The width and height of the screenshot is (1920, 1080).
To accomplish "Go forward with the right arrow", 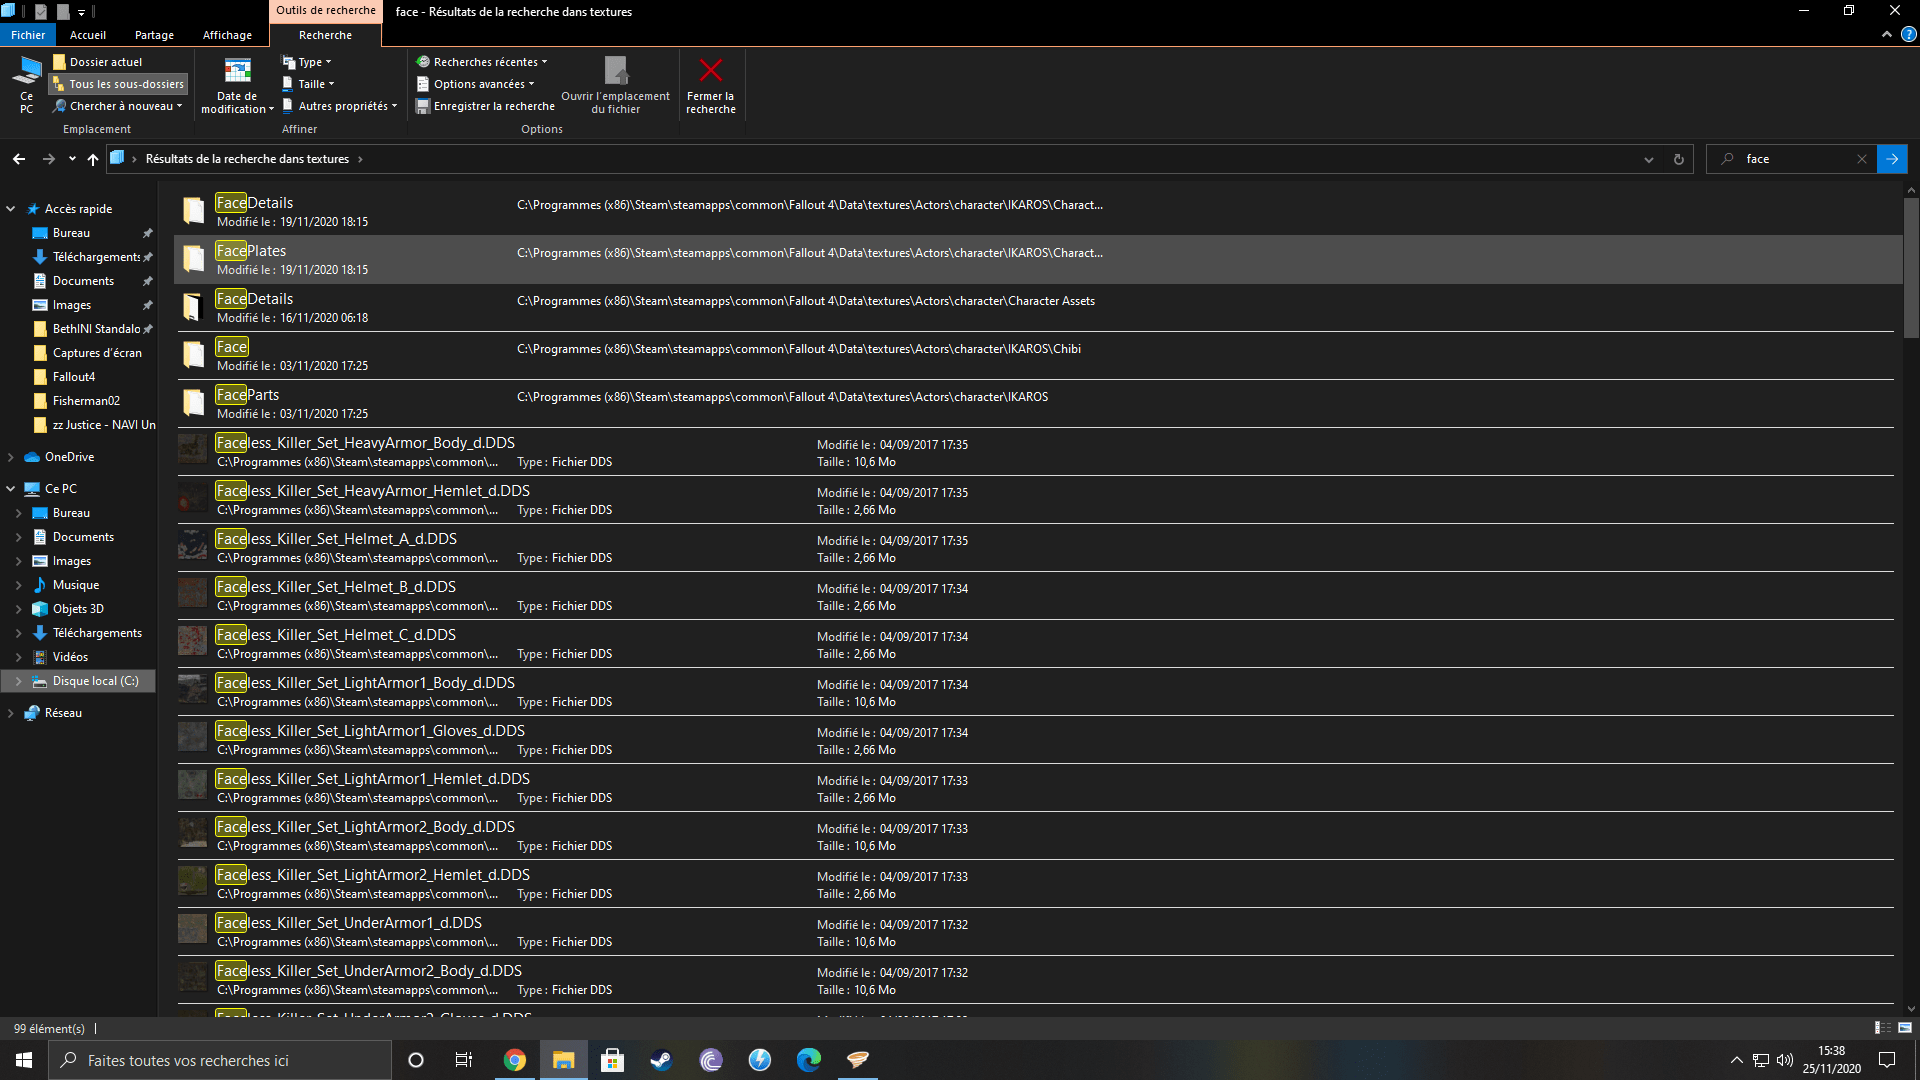I will pos(48,159).
